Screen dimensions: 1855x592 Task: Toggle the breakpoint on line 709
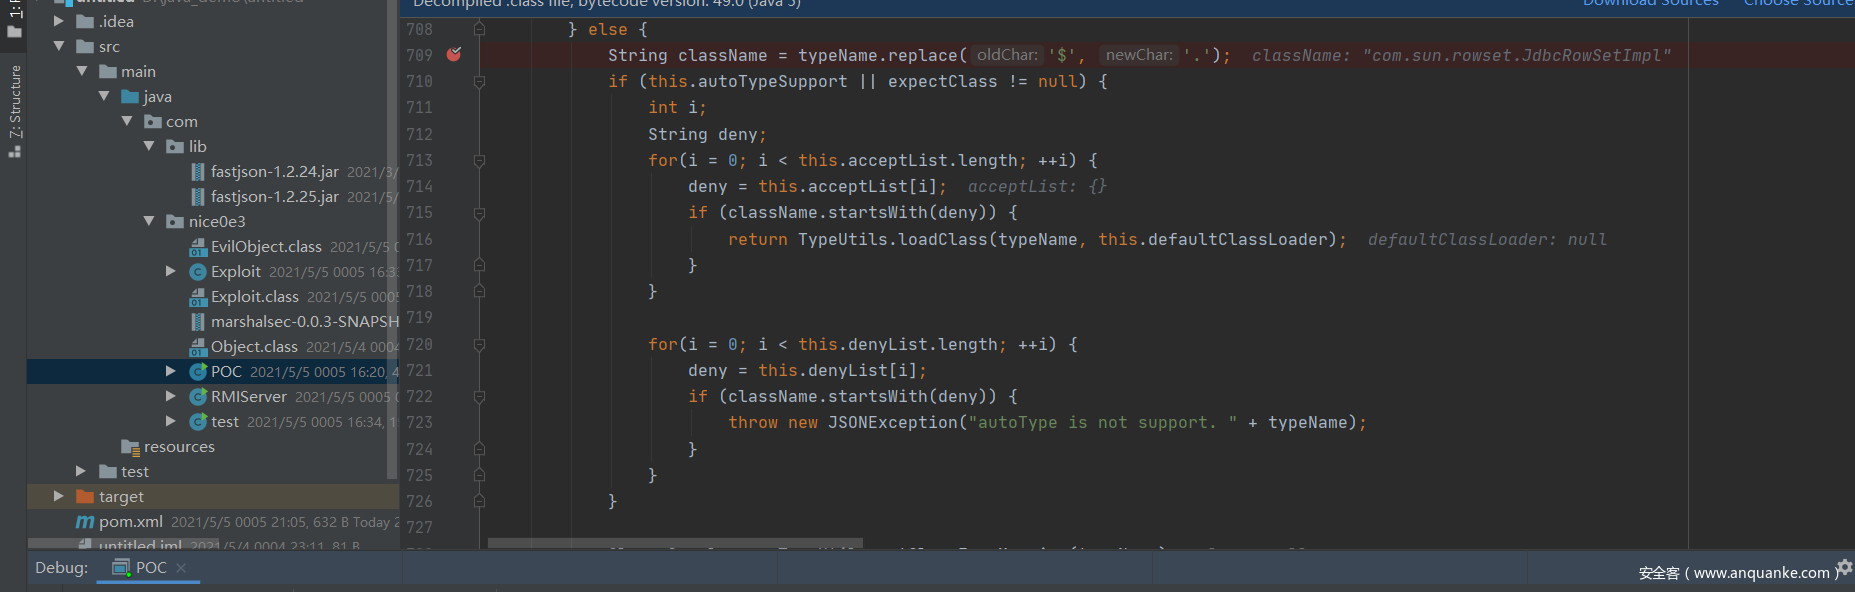pos(454,55)
